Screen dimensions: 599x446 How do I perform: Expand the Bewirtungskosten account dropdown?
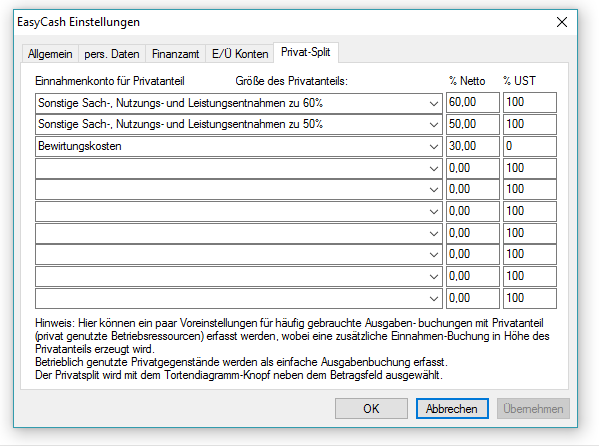(434, 146)
